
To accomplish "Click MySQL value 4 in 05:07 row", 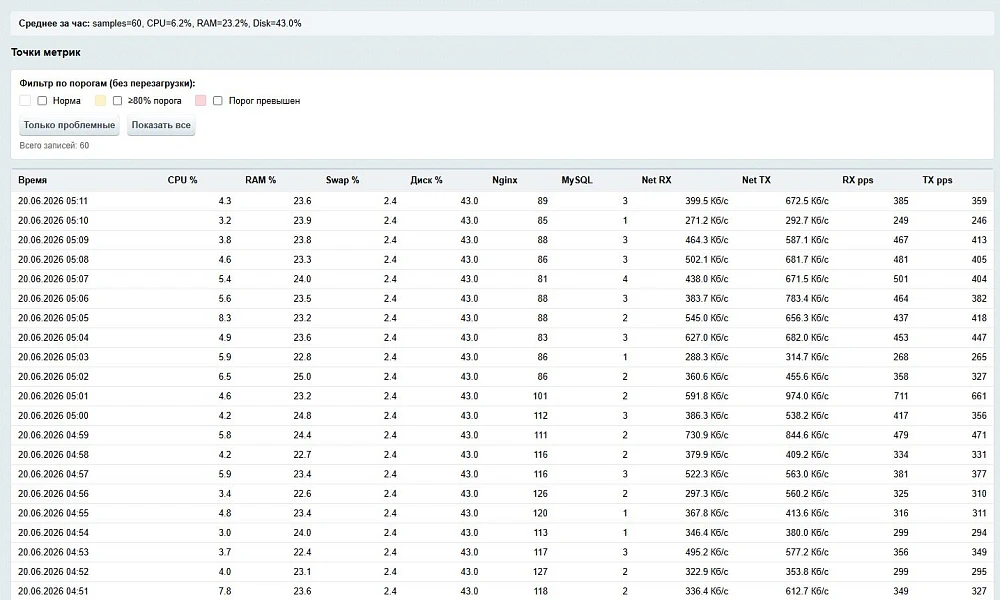I will (625, 279).
